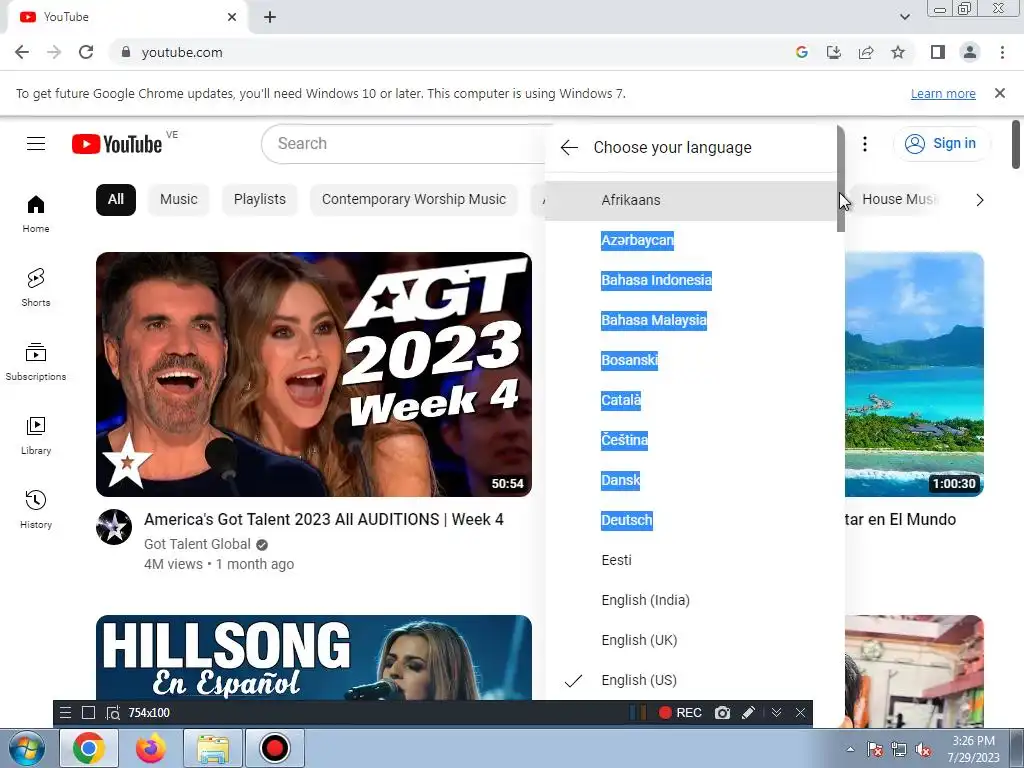Select Contemporary Worship Music chip

coord(413,199)
